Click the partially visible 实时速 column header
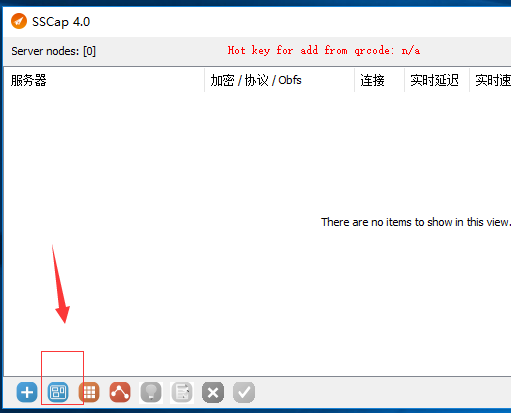 click(x=490, y=80)
